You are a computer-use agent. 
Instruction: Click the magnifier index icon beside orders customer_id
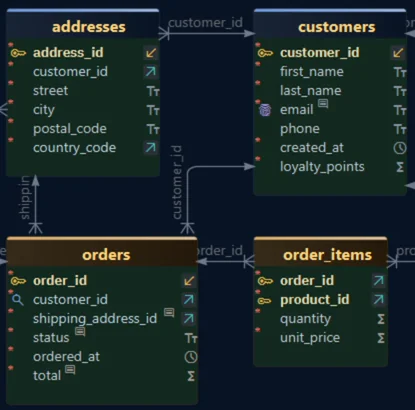tap(18, 300)
